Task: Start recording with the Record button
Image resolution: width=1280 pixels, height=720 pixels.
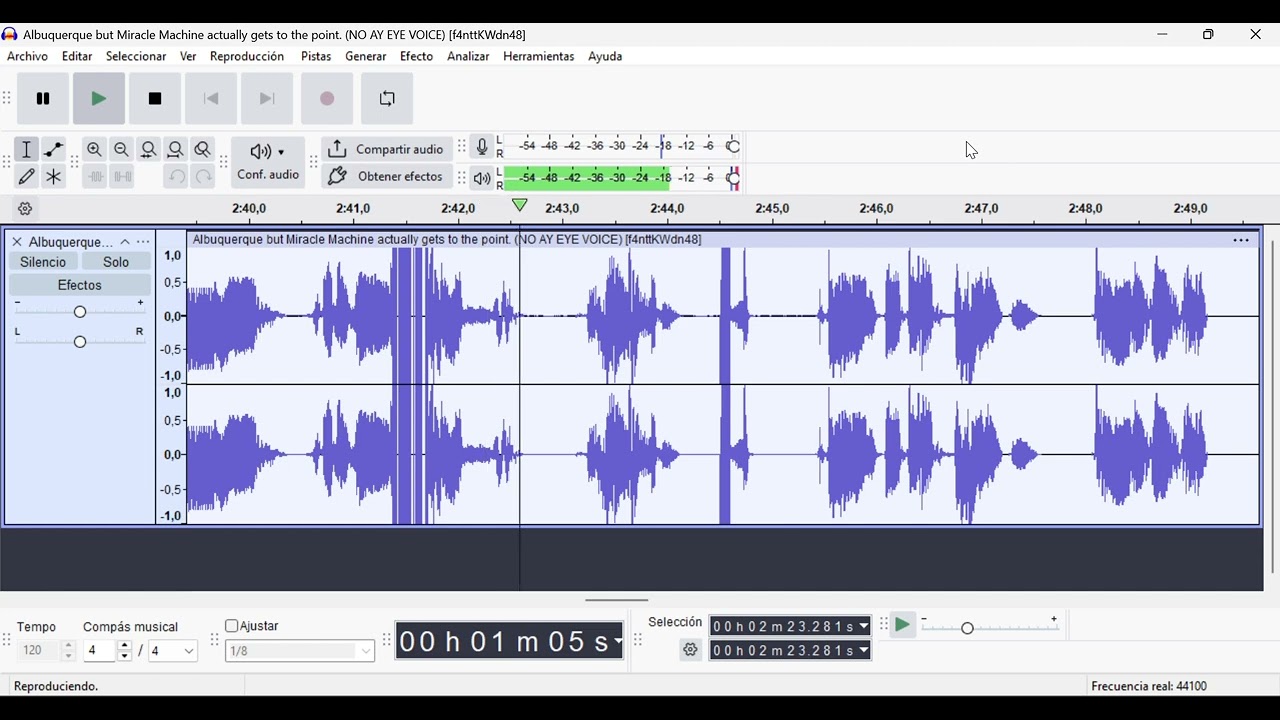Action: [327, 99]
